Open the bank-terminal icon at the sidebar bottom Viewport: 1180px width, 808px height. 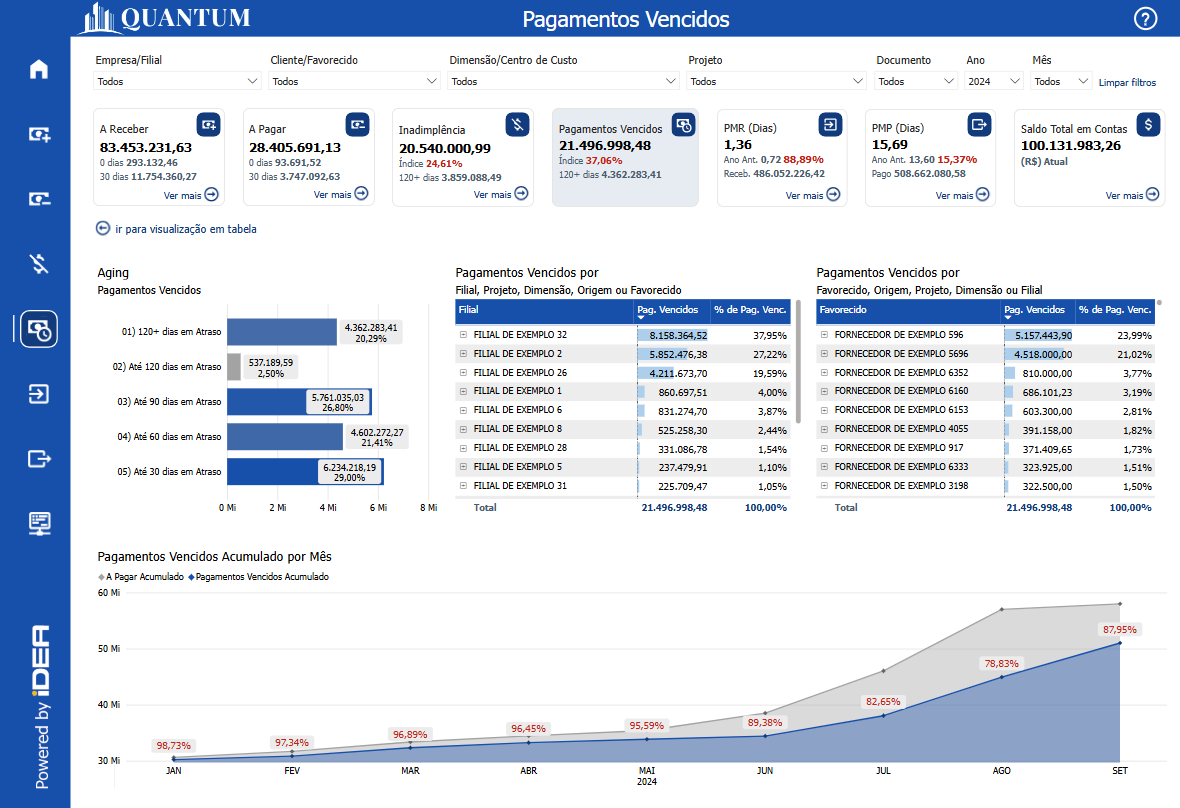(x=38, y=523)
